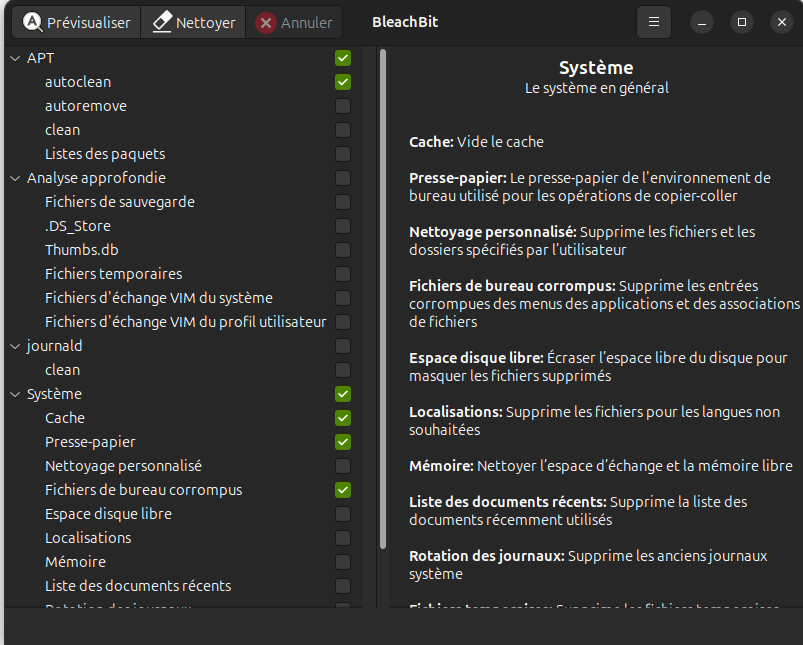Click the Annuler button

[x=294, y=23]
